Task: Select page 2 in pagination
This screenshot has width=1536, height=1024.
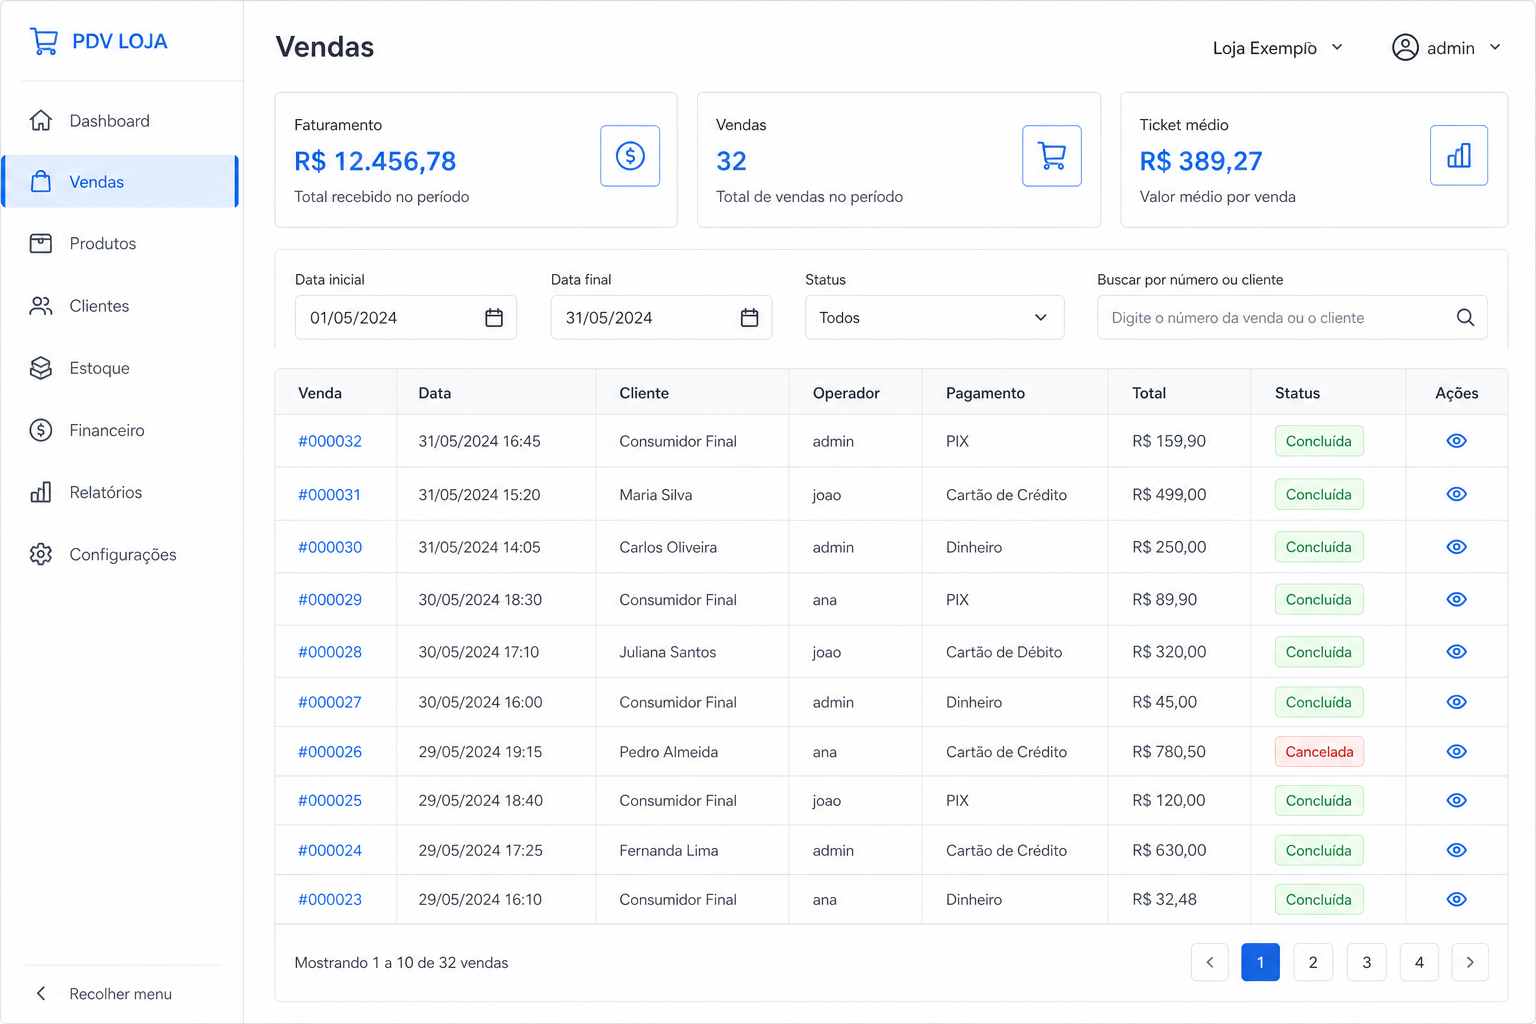Action: pos(1313,962)
